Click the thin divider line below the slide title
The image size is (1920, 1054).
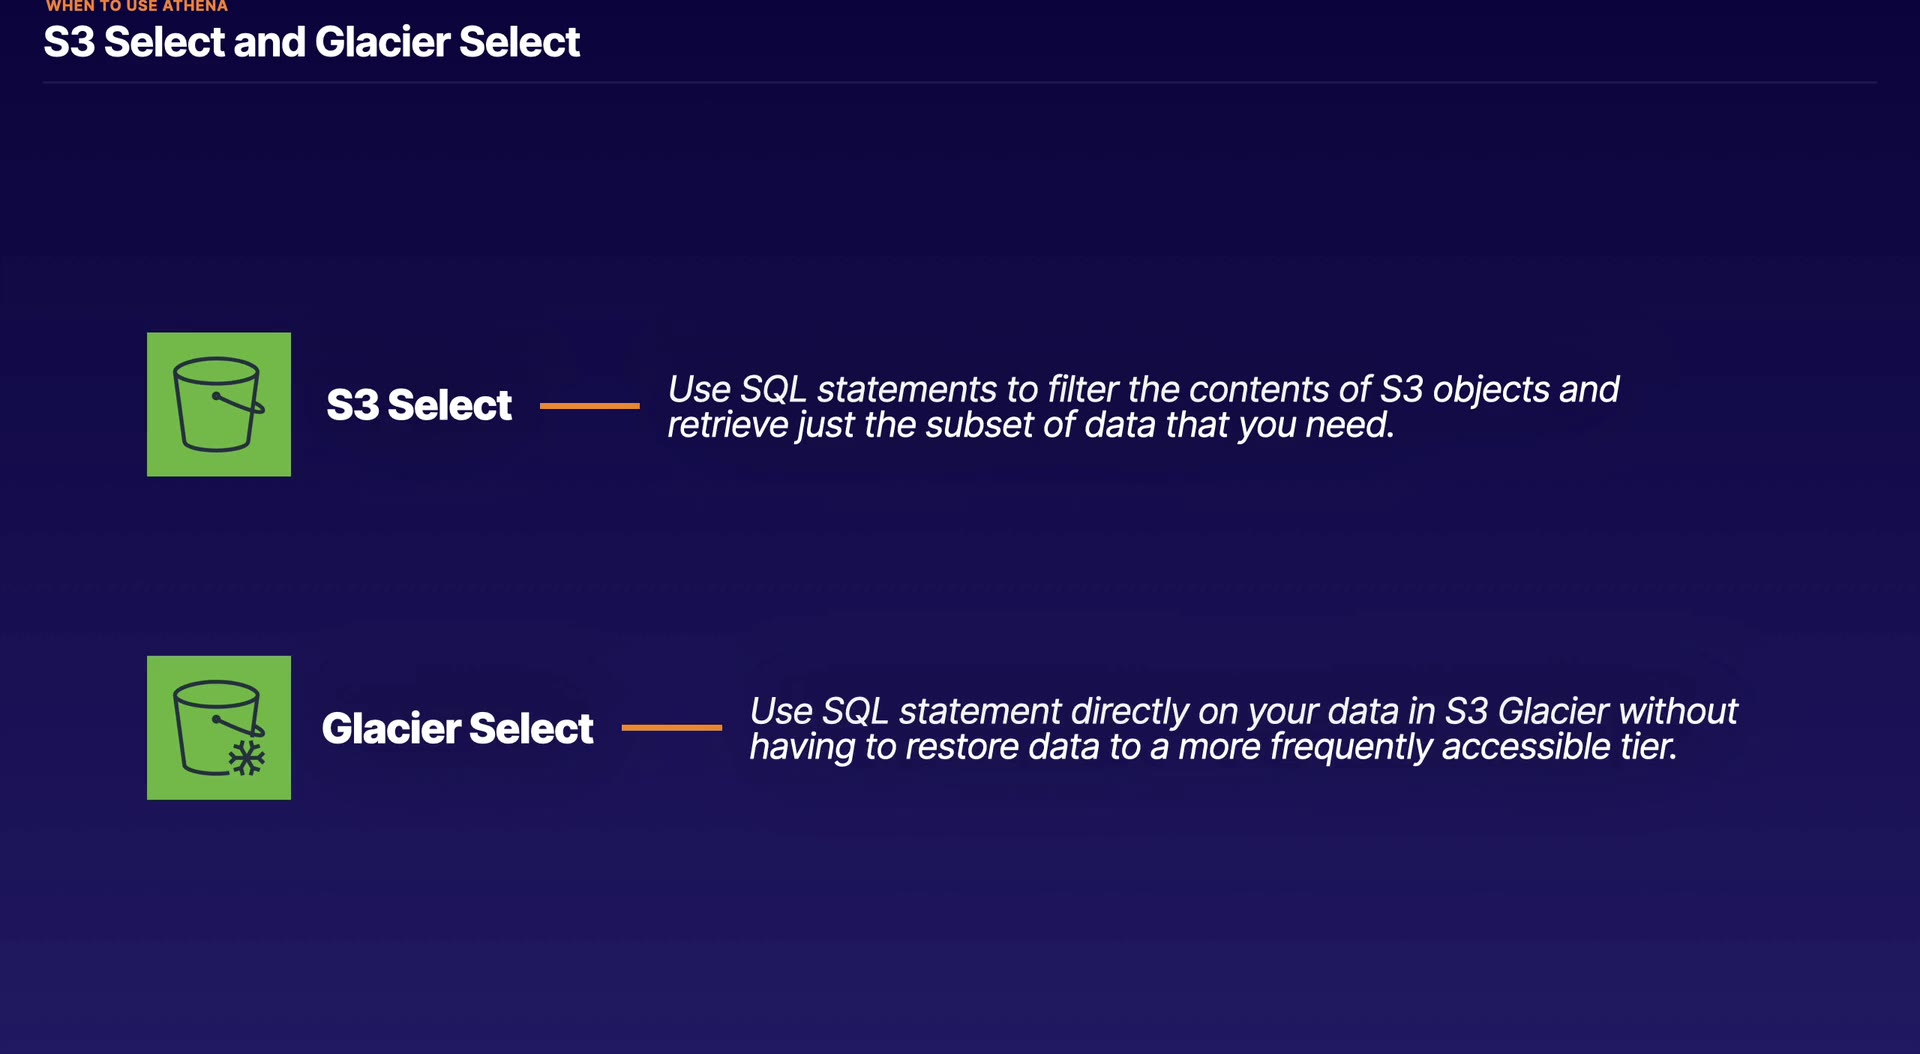959,82
